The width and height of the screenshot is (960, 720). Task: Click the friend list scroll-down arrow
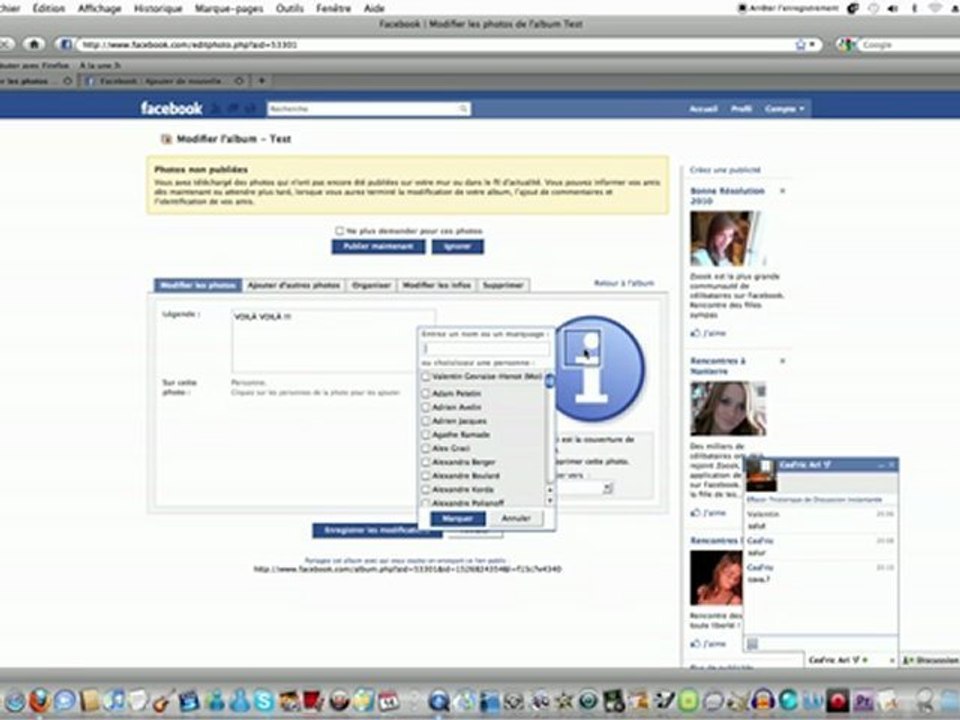pyautogui.click(x=549, y=500)
